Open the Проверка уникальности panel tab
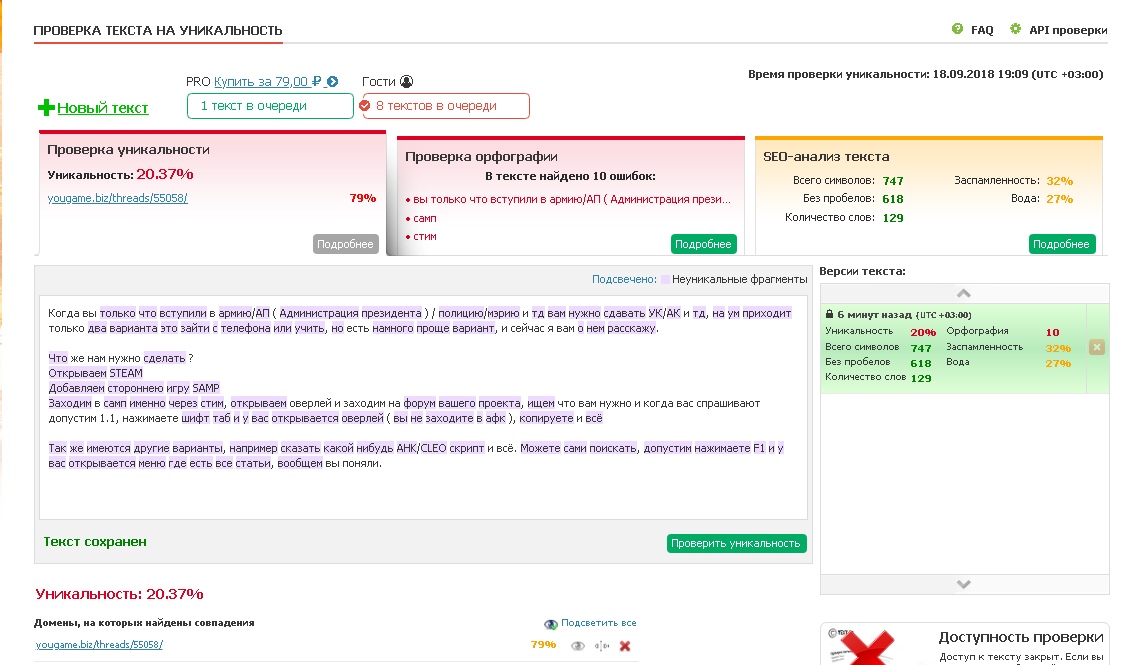The image size is (1131, 665). click(128, 150)
